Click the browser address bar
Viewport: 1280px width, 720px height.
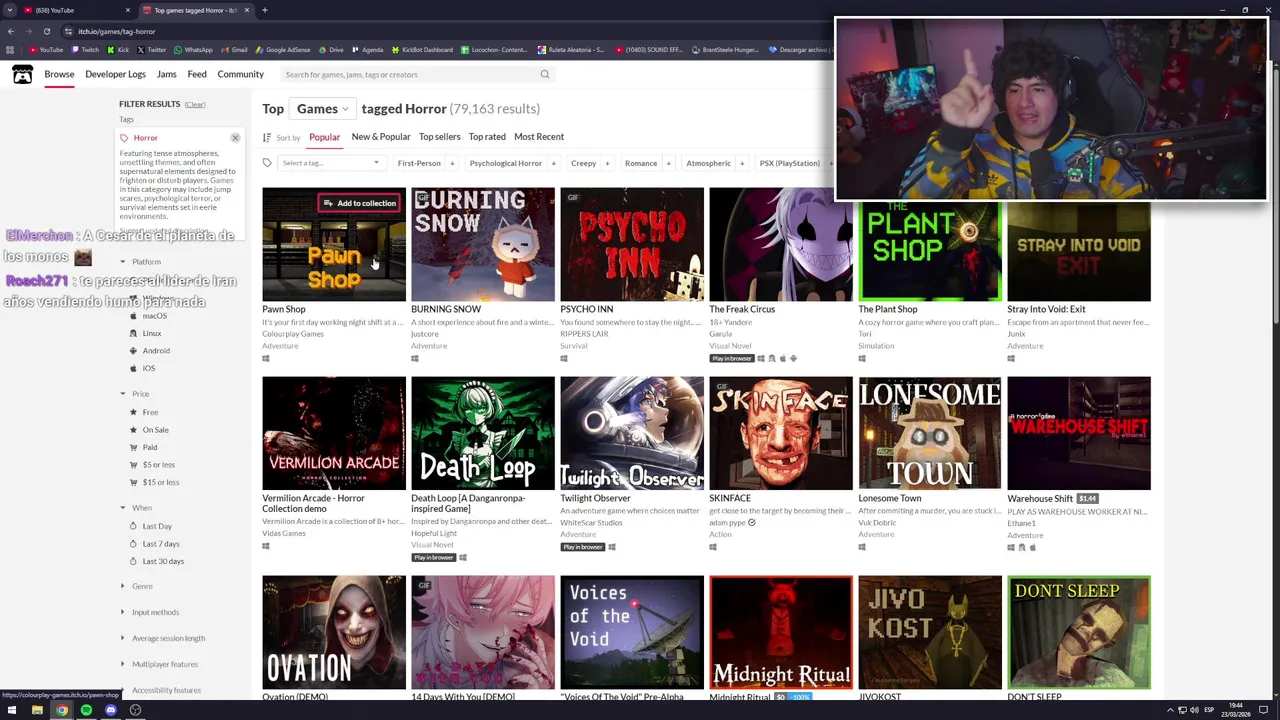440,31
